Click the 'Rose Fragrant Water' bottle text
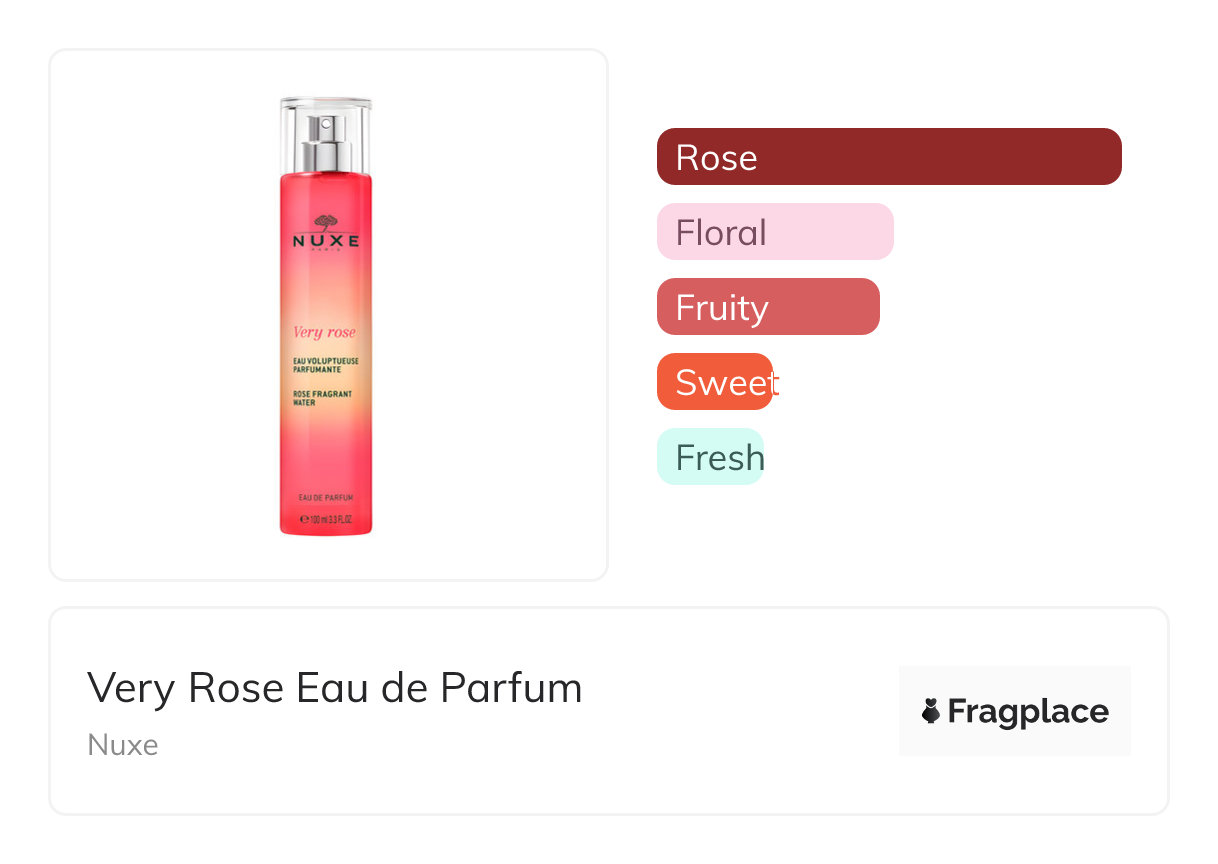 (x=321, y=398)
